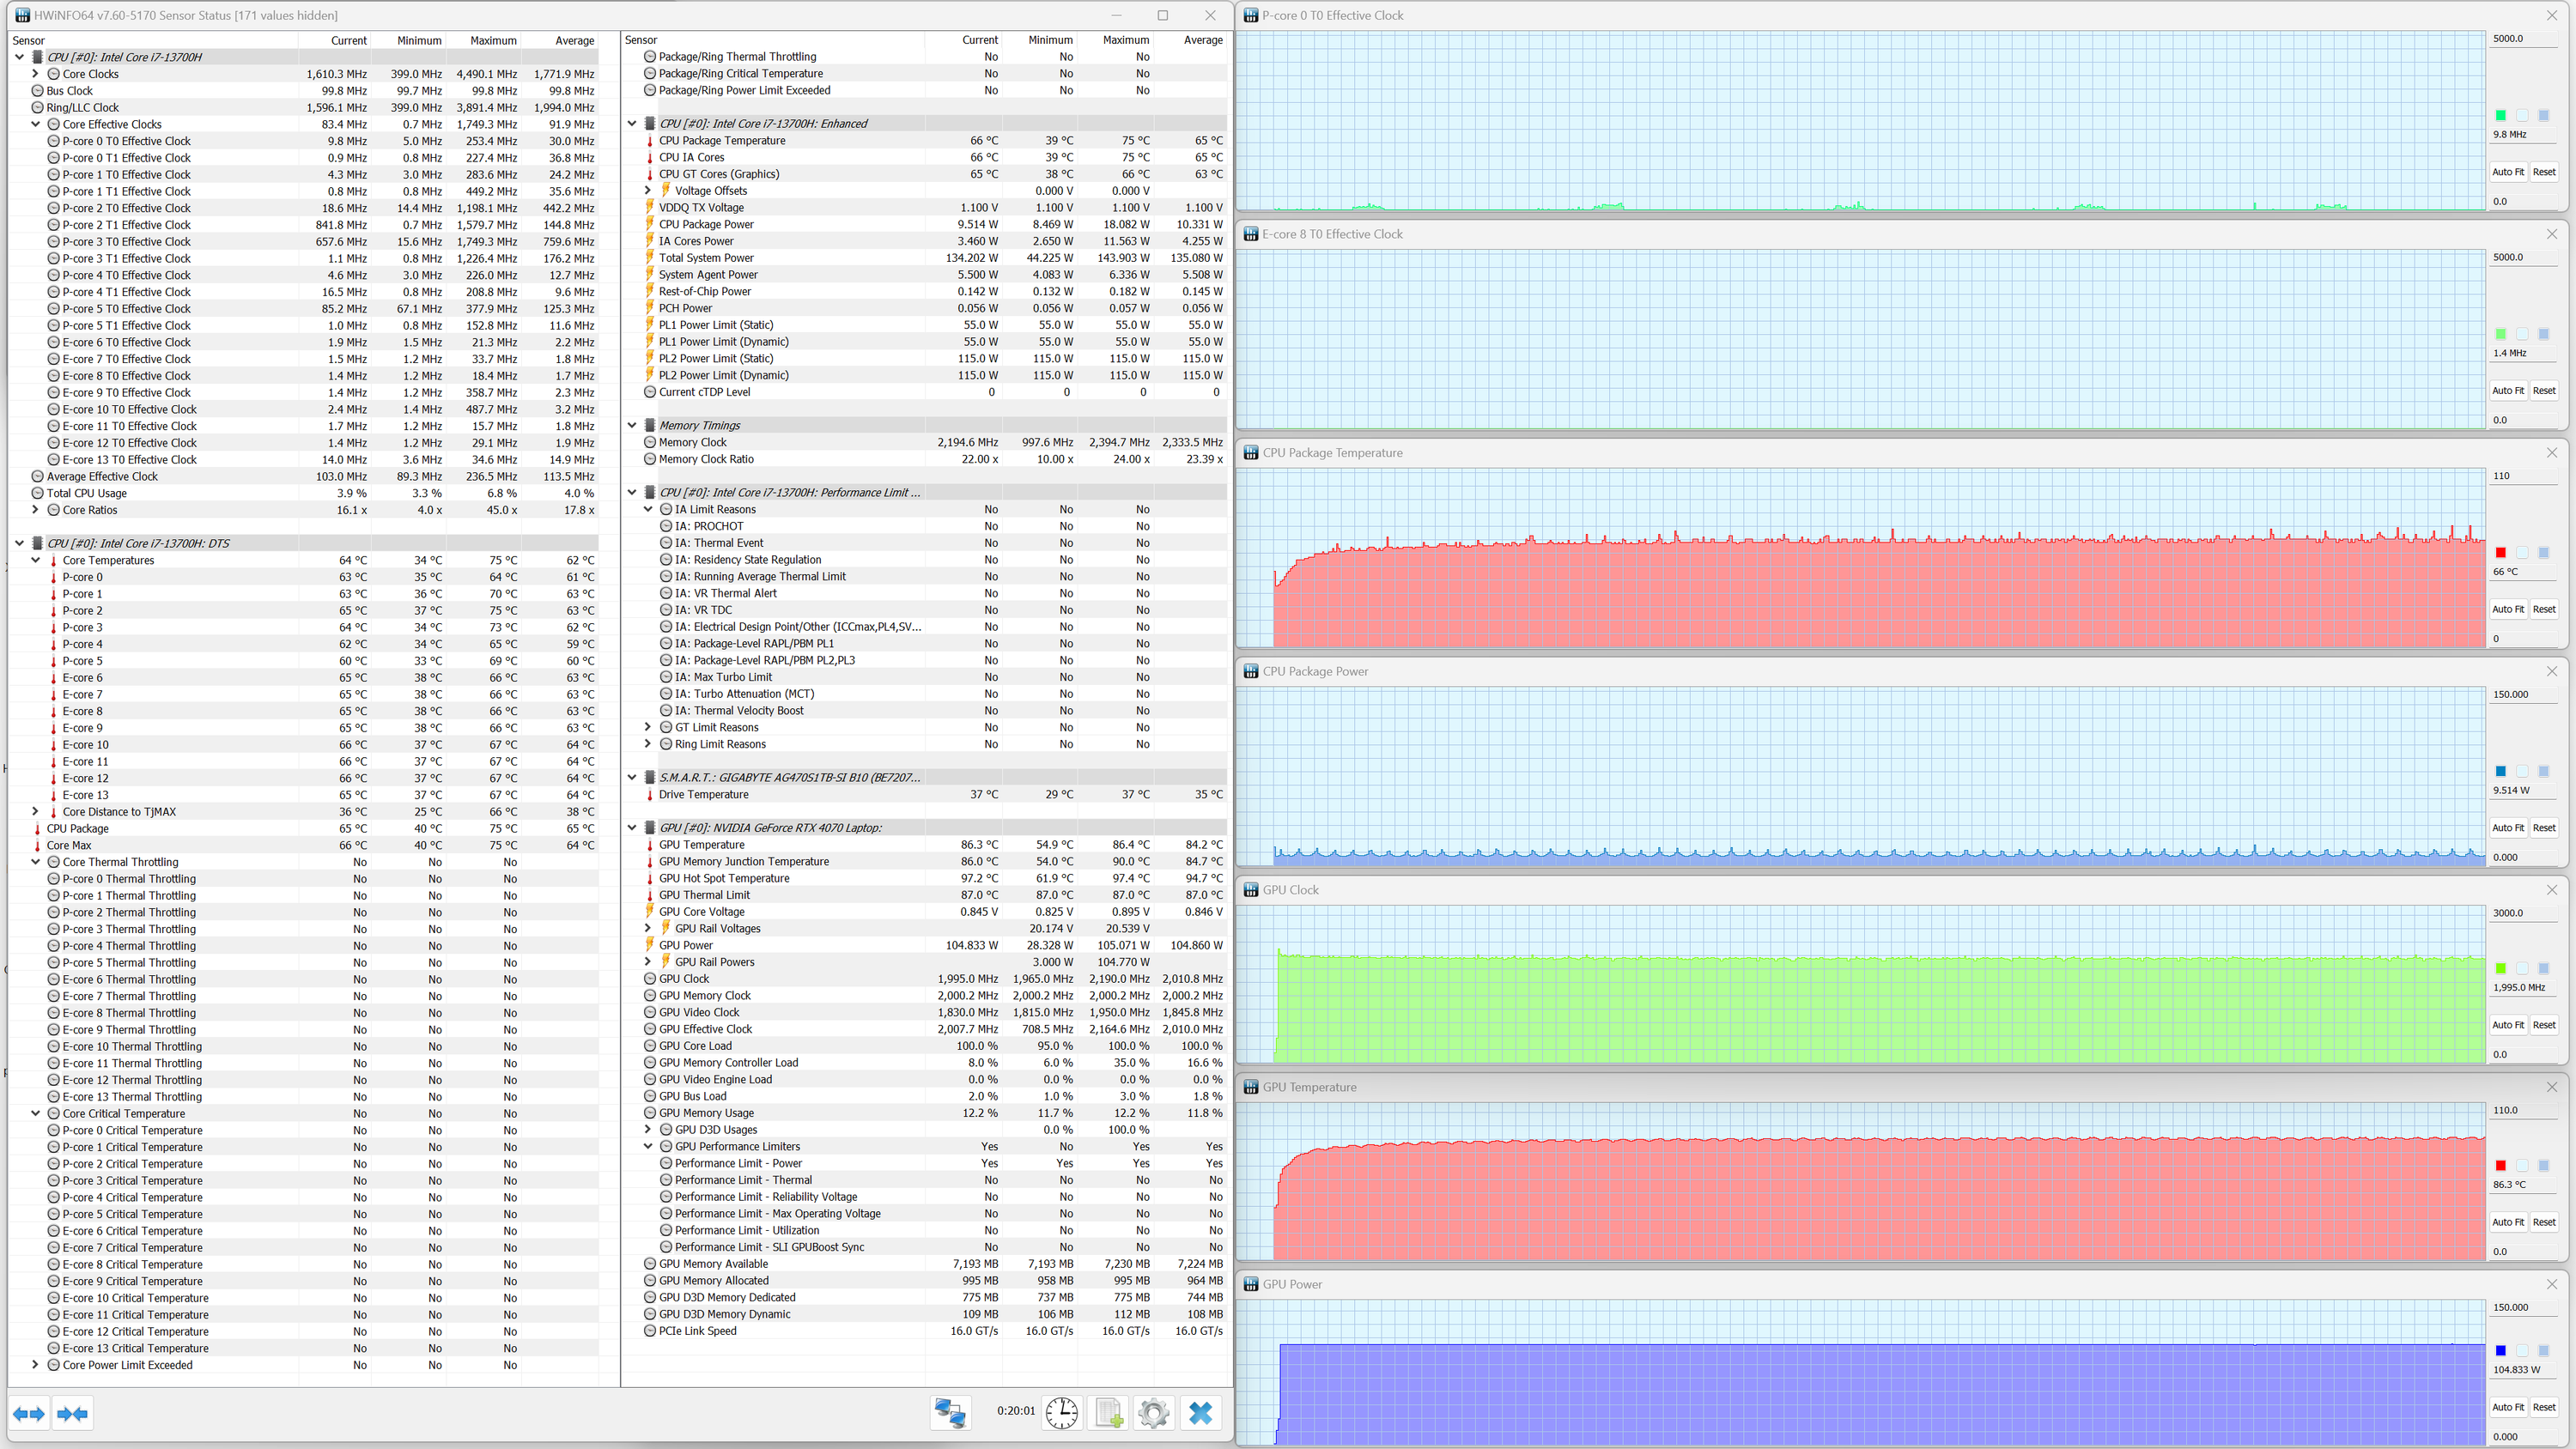
Task: Open sensor settings gear icon
Action: [x=1153, y=1412]
